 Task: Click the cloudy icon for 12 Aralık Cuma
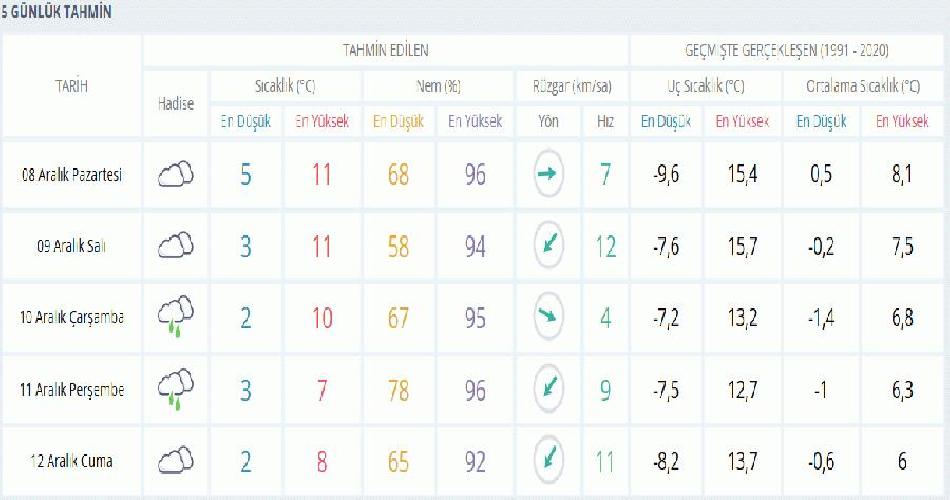(x=175, y=461)
